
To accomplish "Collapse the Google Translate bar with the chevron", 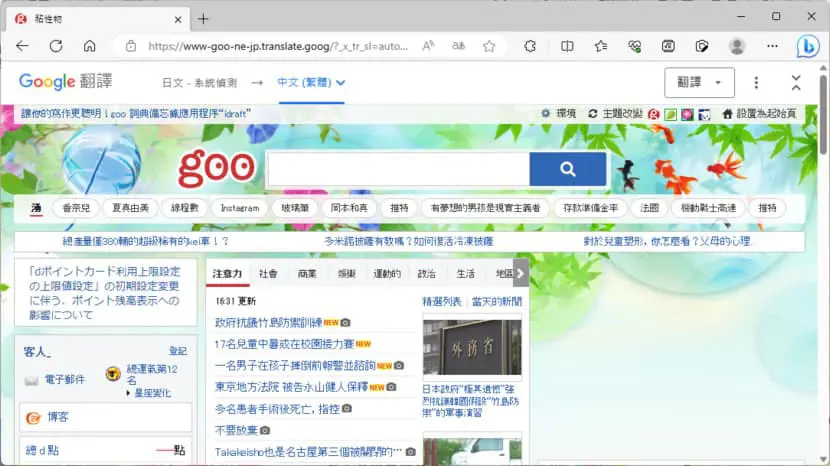I will tap(796, 83).
